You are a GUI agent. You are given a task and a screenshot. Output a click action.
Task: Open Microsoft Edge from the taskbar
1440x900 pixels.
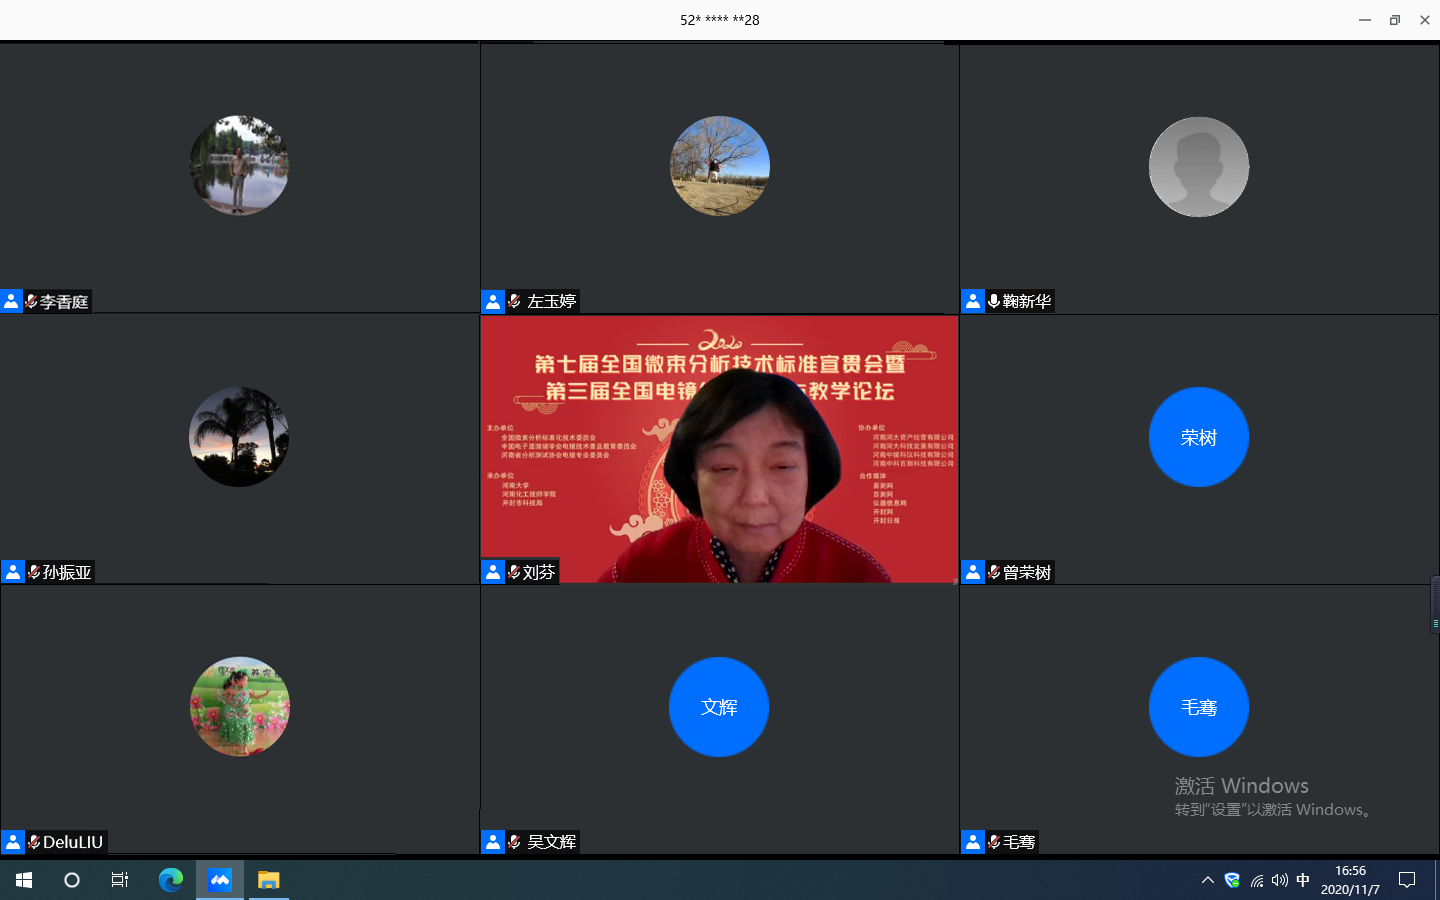click(171, 880)
